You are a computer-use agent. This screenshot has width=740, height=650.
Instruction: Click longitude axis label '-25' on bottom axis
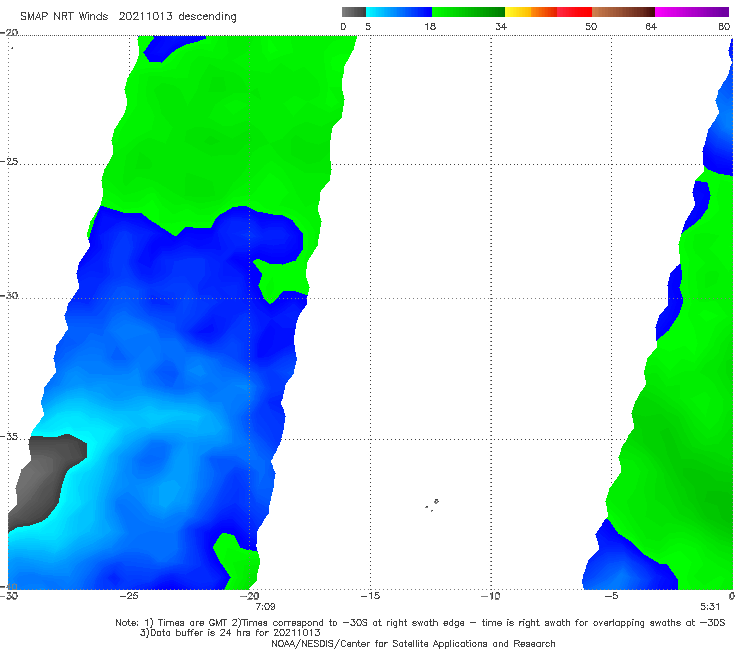click(x=129, y=596)
